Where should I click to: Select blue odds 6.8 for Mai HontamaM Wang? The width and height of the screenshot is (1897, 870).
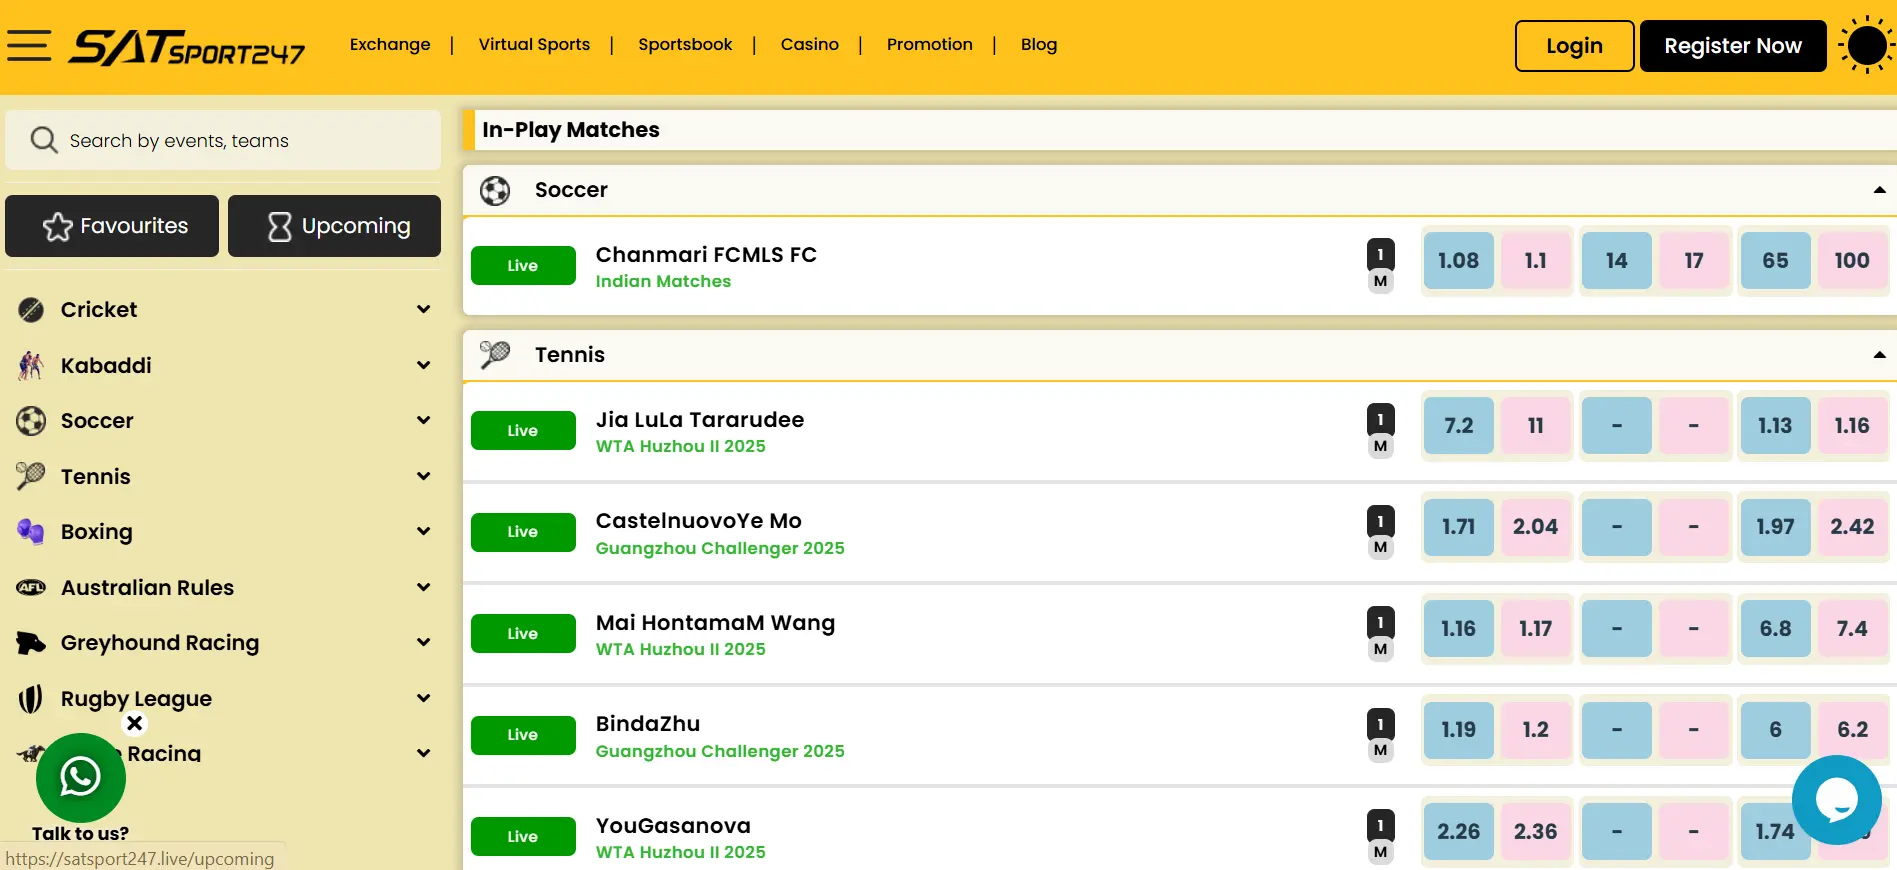click(1775, 629)
